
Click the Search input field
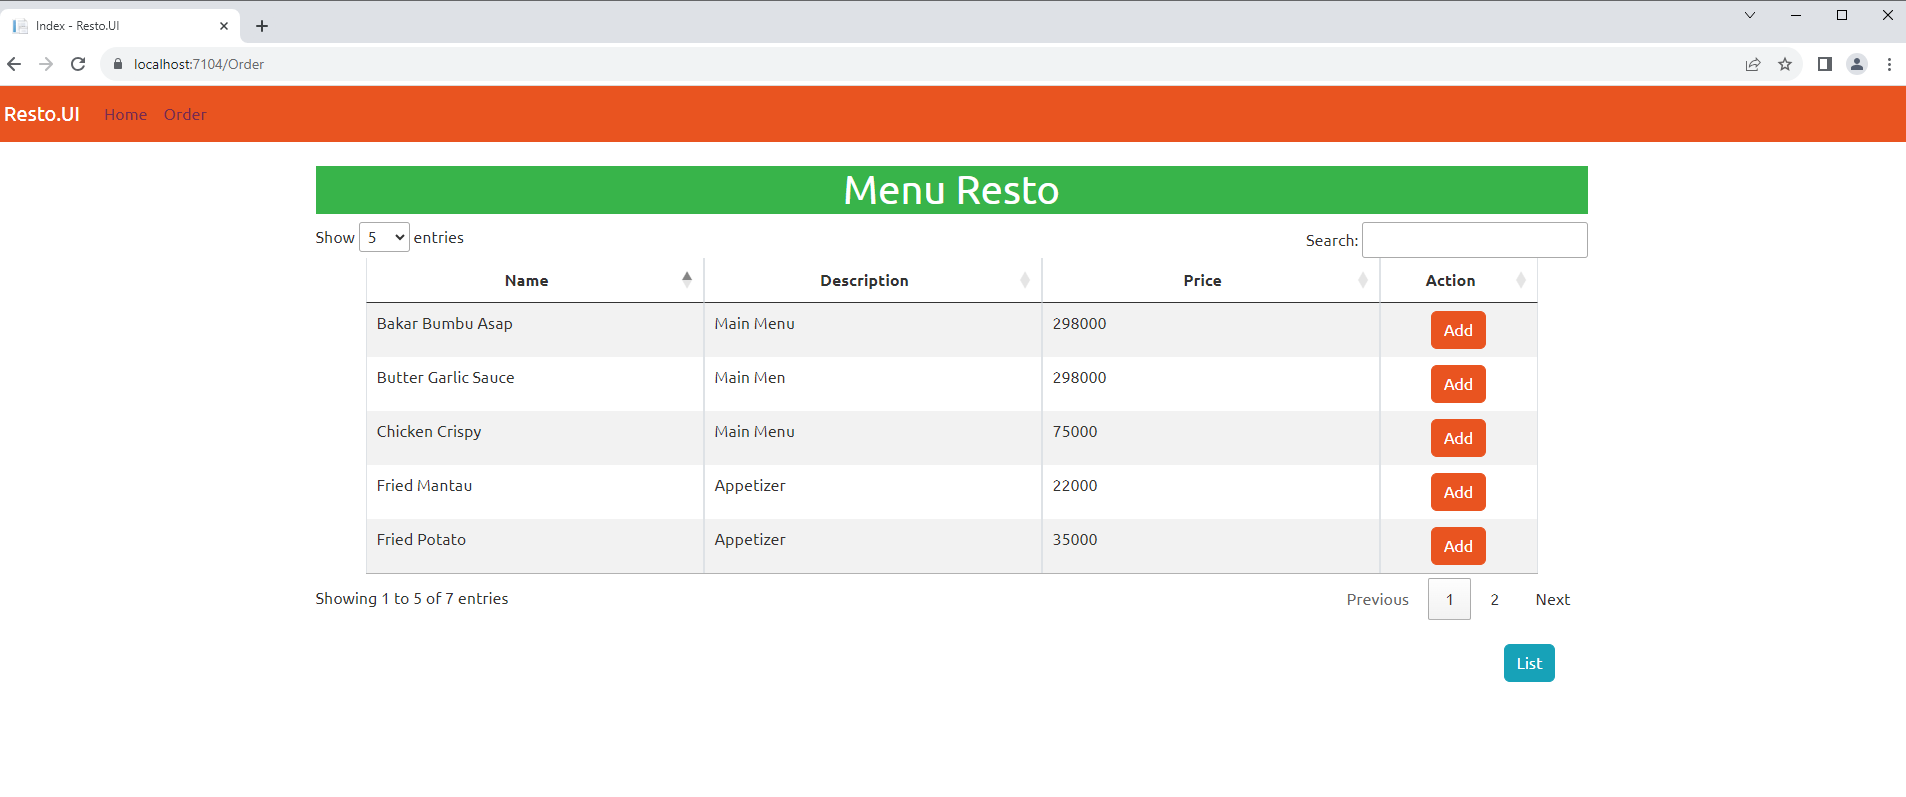[1475, 240]
